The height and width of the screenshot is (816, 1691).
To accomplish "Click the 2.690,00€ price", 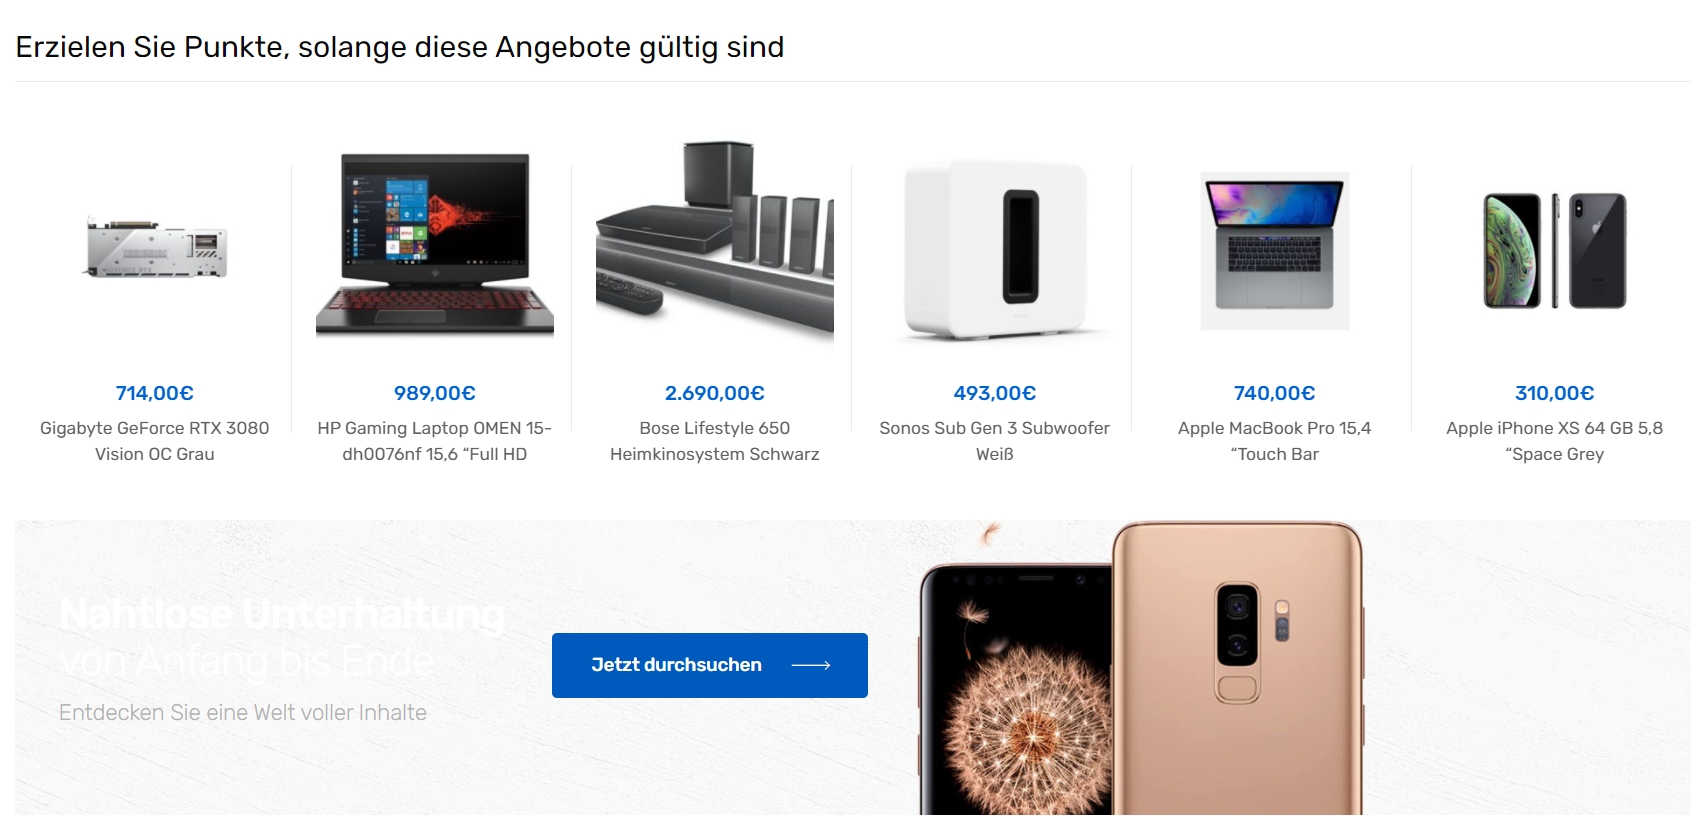I will pyautogui.click(x=715, y=393).
